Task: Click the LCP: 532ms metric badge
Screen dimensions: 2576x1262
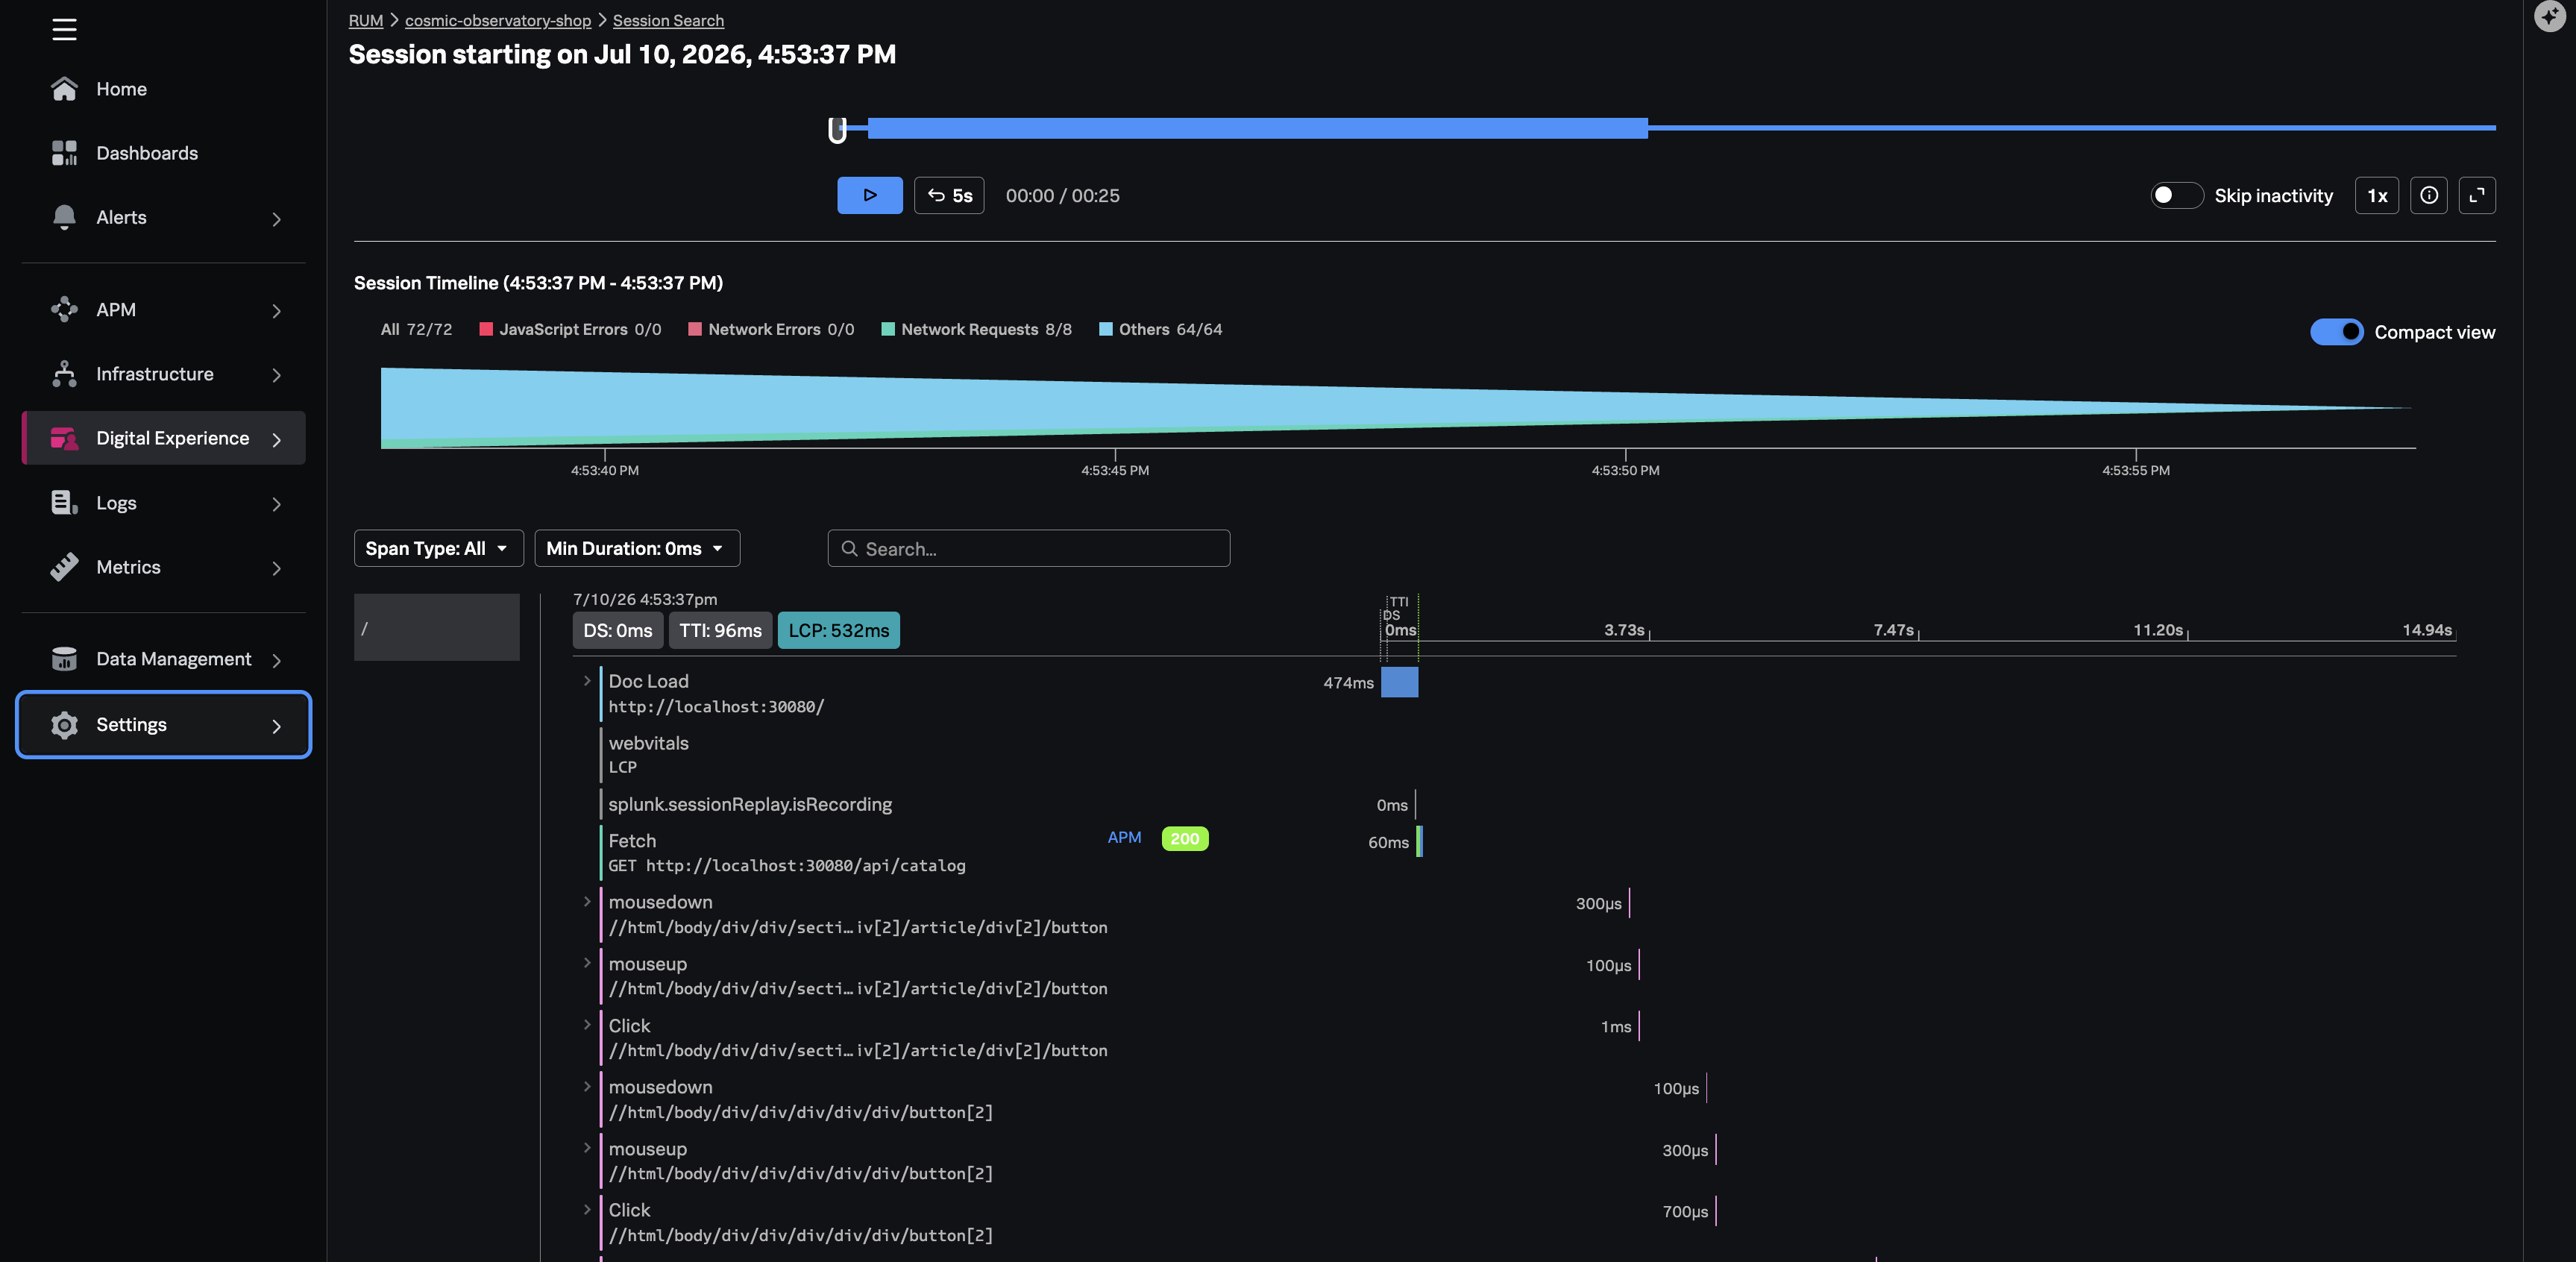Action: click(839, 631)
